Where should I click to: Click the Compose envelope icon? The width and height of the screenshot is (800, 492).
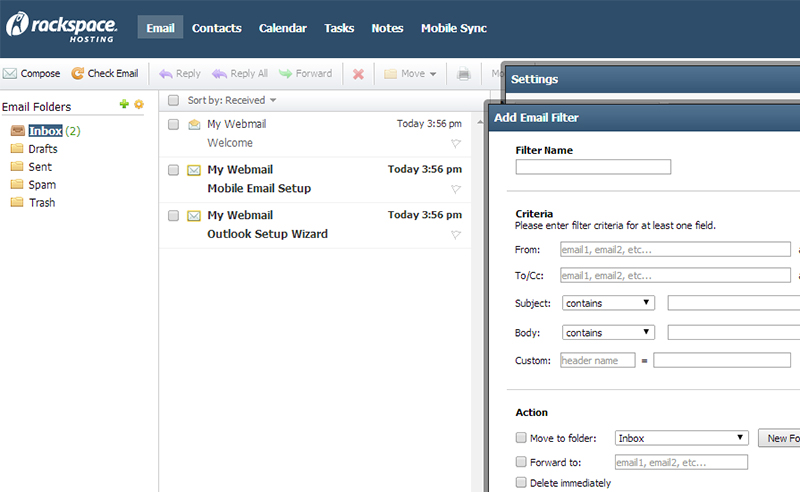point(10,73)
